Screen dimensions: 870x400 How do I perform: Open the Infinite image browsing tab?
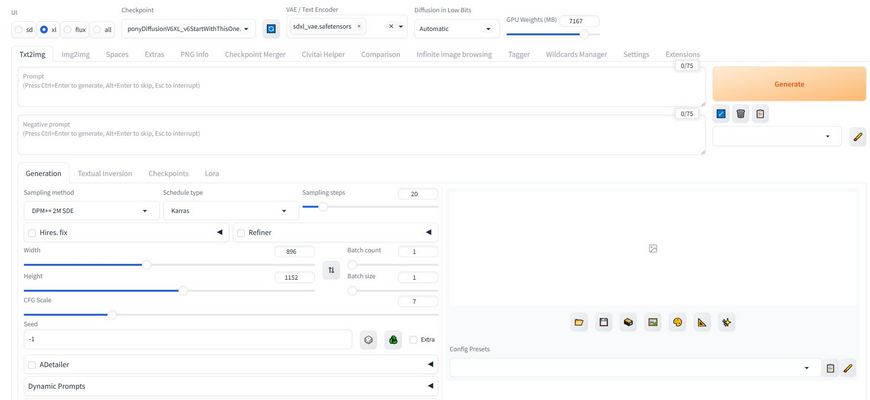pyautogui.click(x=454, y=54)
